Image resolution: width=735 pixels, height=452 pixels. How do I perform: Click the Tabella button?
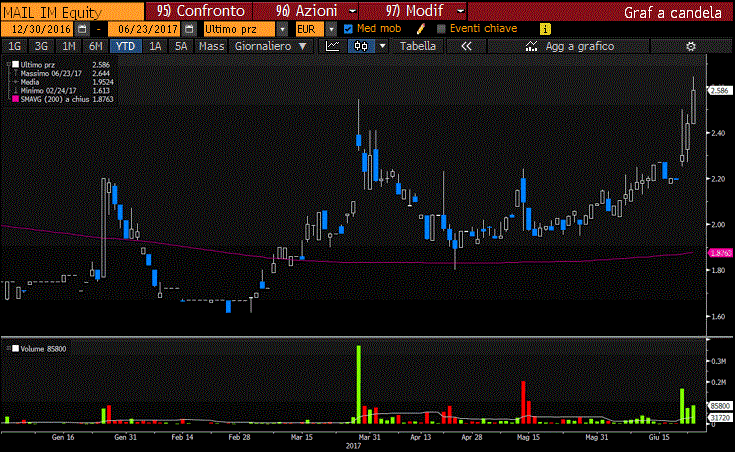click(x=417, y=46)
